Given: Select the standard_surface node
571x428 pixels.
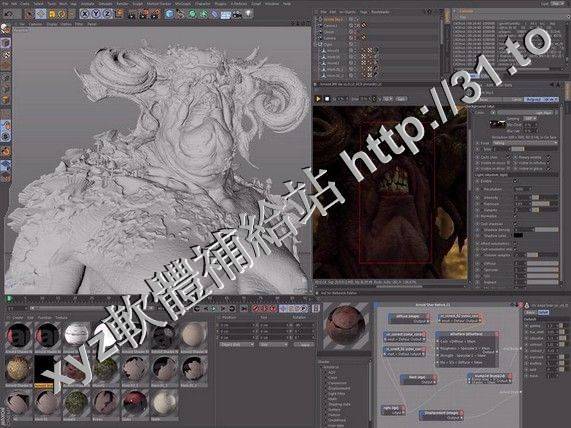Looking at the screenshot, I should pyautogui.click(x=466, y=348).
